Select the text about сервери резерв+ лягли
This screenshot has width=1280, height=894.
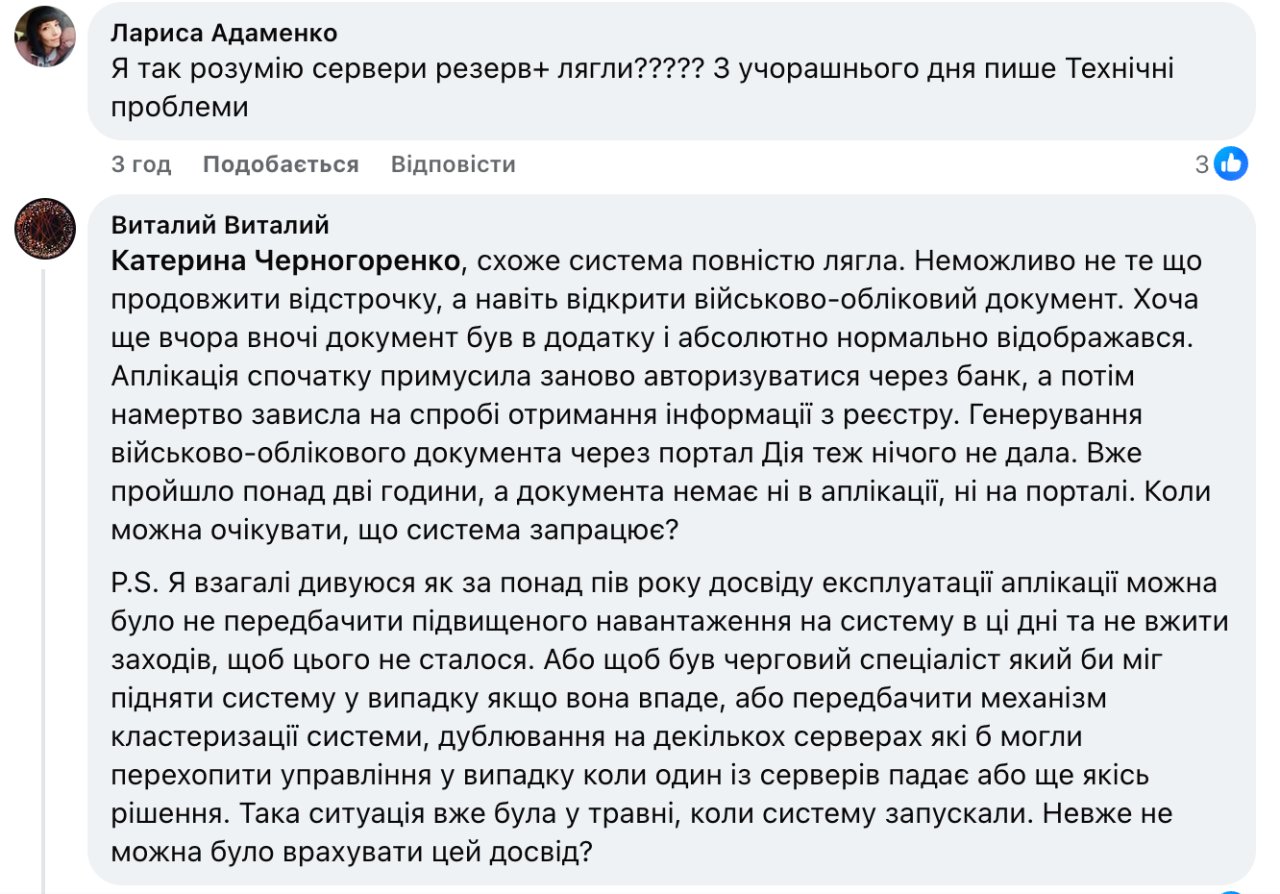pyautogui.click(x=400, y=67)
